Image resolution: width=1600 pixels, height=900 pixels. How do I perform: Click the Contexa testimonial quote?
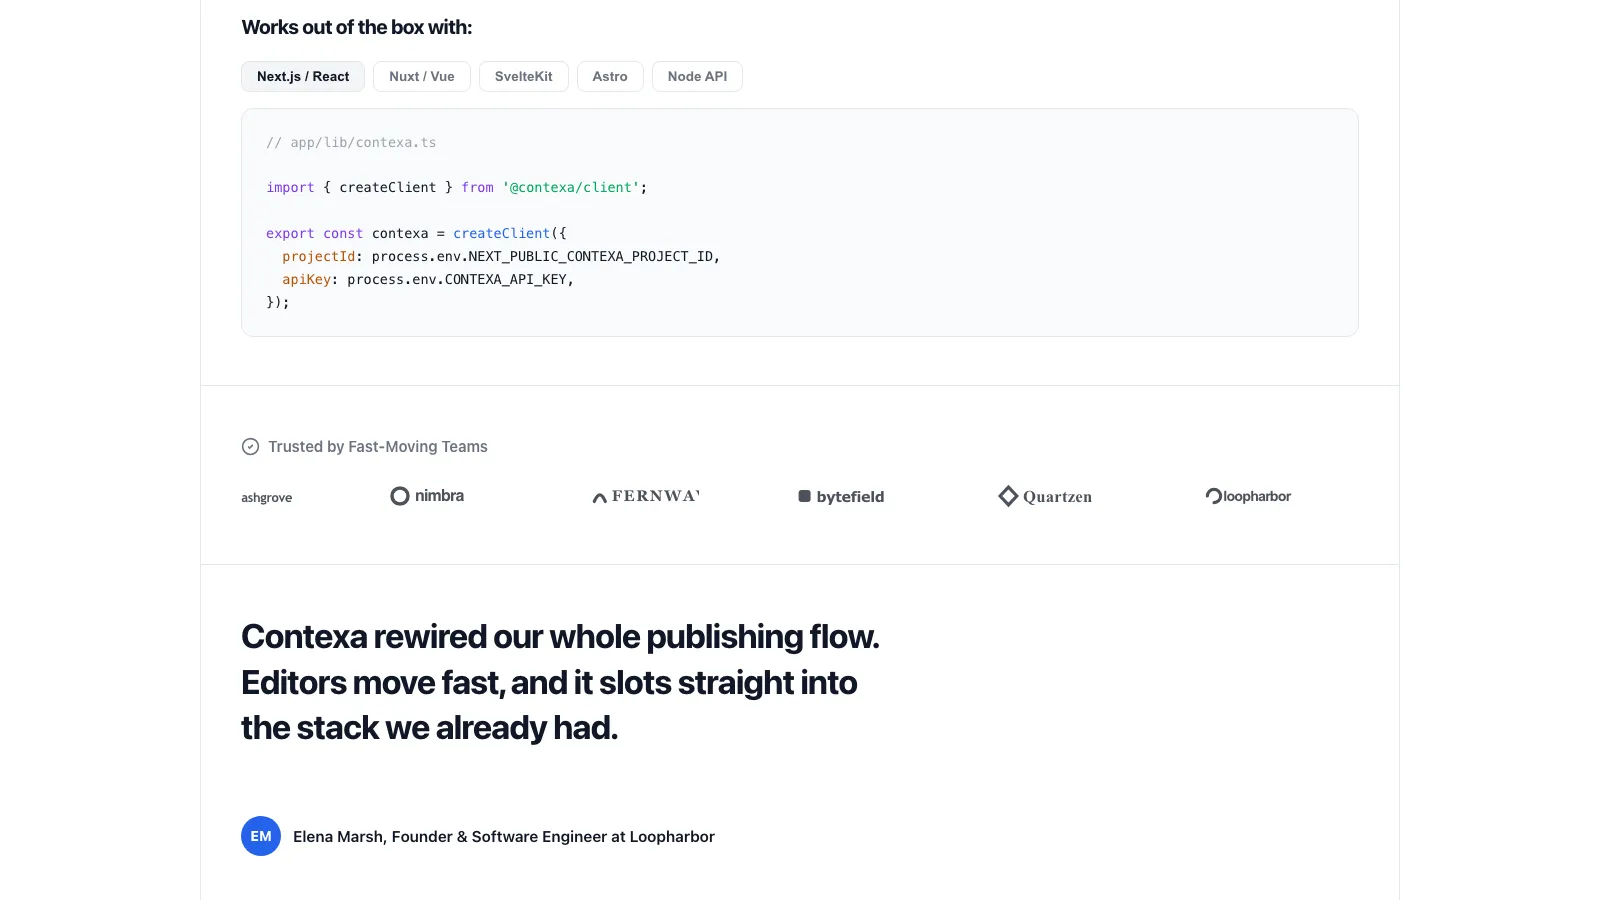pos(560,682)
